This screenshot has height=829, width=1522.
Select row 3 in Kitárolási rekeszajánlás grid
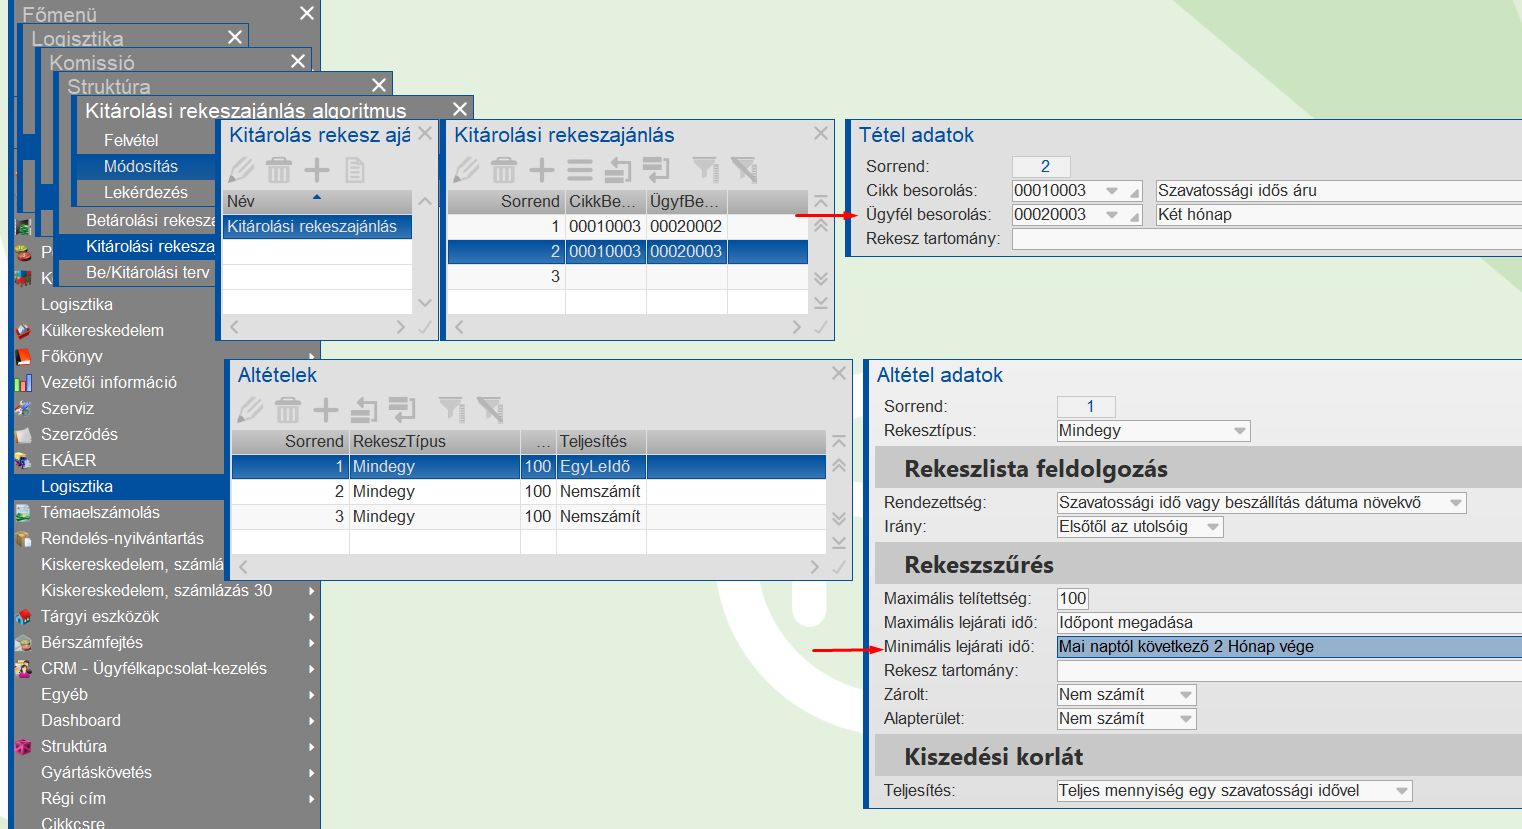coord(628,277)
